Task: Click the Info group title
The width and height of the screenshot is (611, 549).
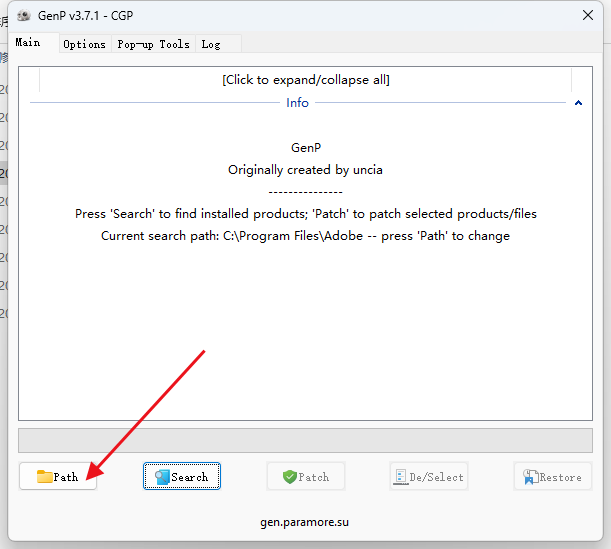Action: (297, 103)
